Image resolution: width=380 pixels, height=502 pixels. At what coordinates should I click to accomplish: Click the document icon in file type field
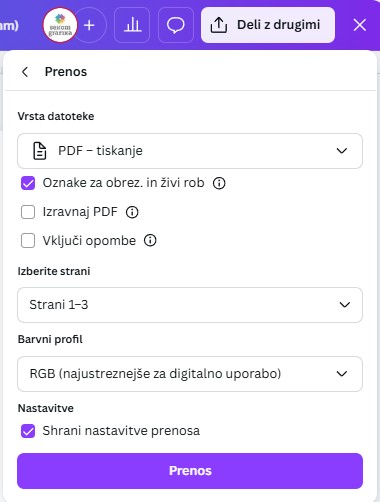click(x=40, y=151)
